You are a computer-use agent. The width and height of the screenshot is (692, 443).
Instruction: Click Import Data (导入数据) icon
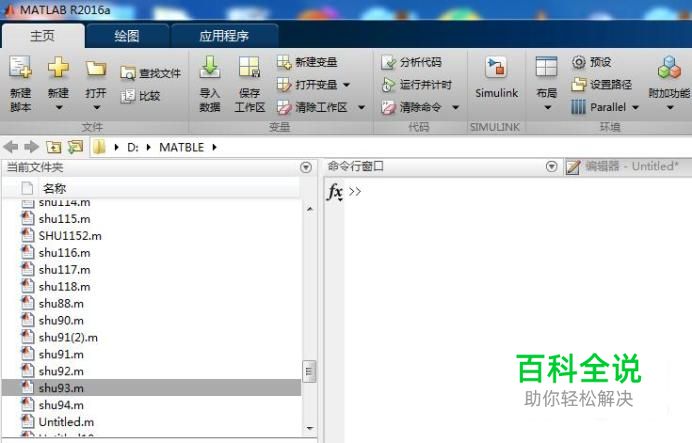point(210,67)
